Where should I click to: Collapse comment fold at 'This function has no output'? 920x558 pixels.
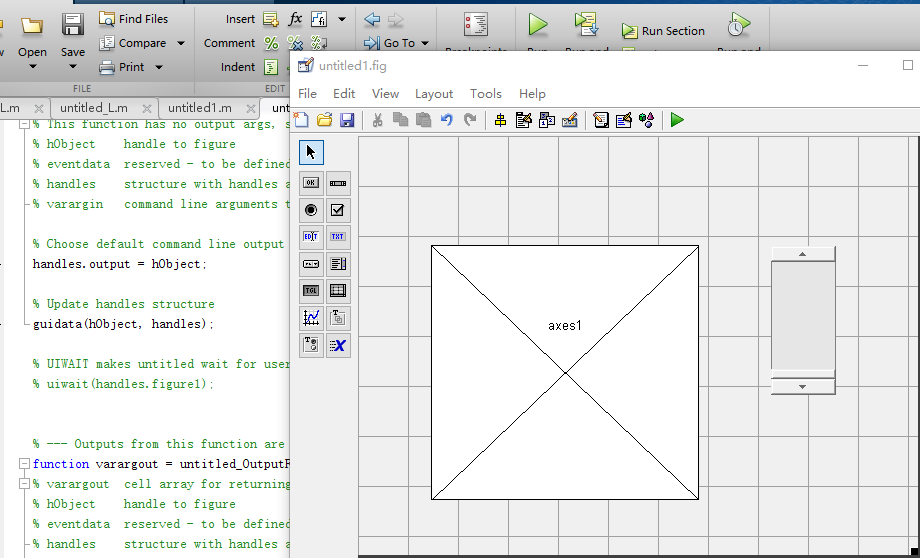[x=24, y=124]
